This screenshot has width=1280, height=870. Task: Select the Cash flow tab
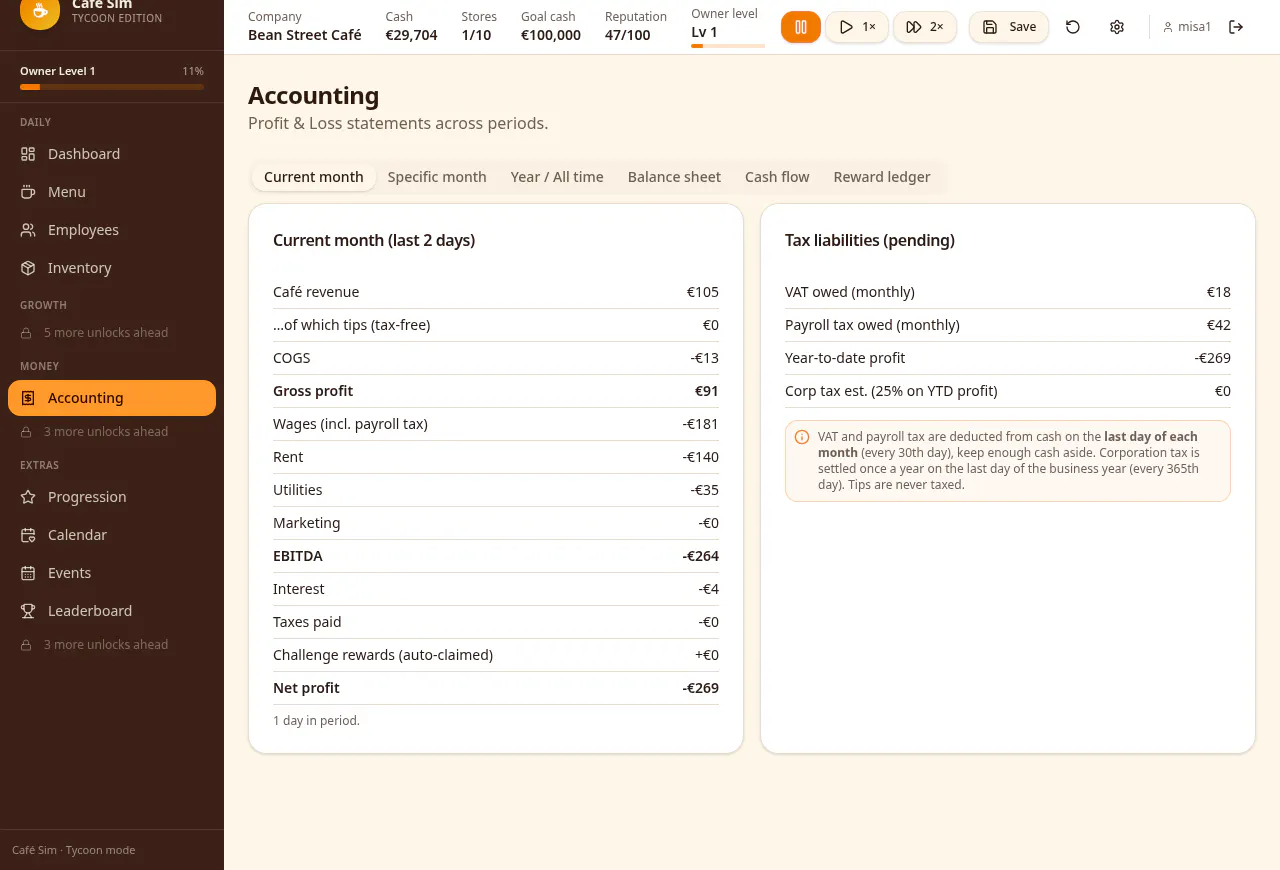tap(777, 177)
